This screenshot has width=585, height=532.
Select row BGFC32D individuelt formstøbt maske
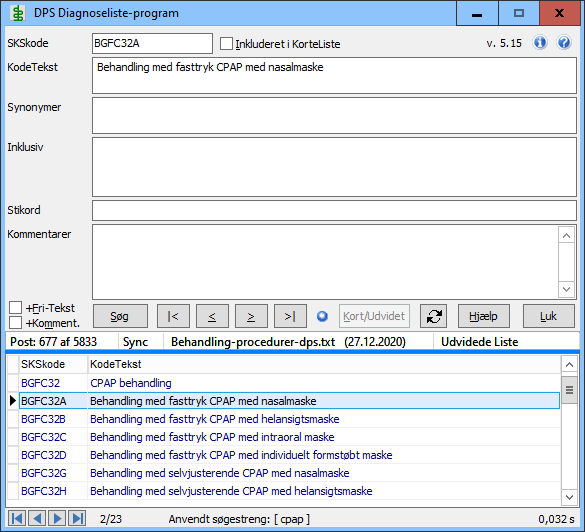(x=289, y=455)
